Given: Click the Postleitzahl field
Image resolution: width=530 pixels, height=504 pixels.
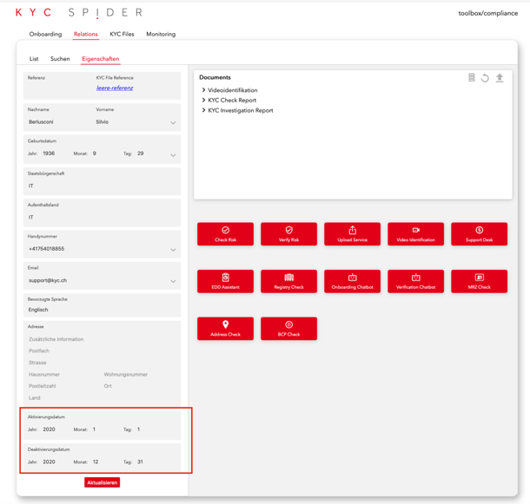Looking at the screenshot, I should [42, 386].
